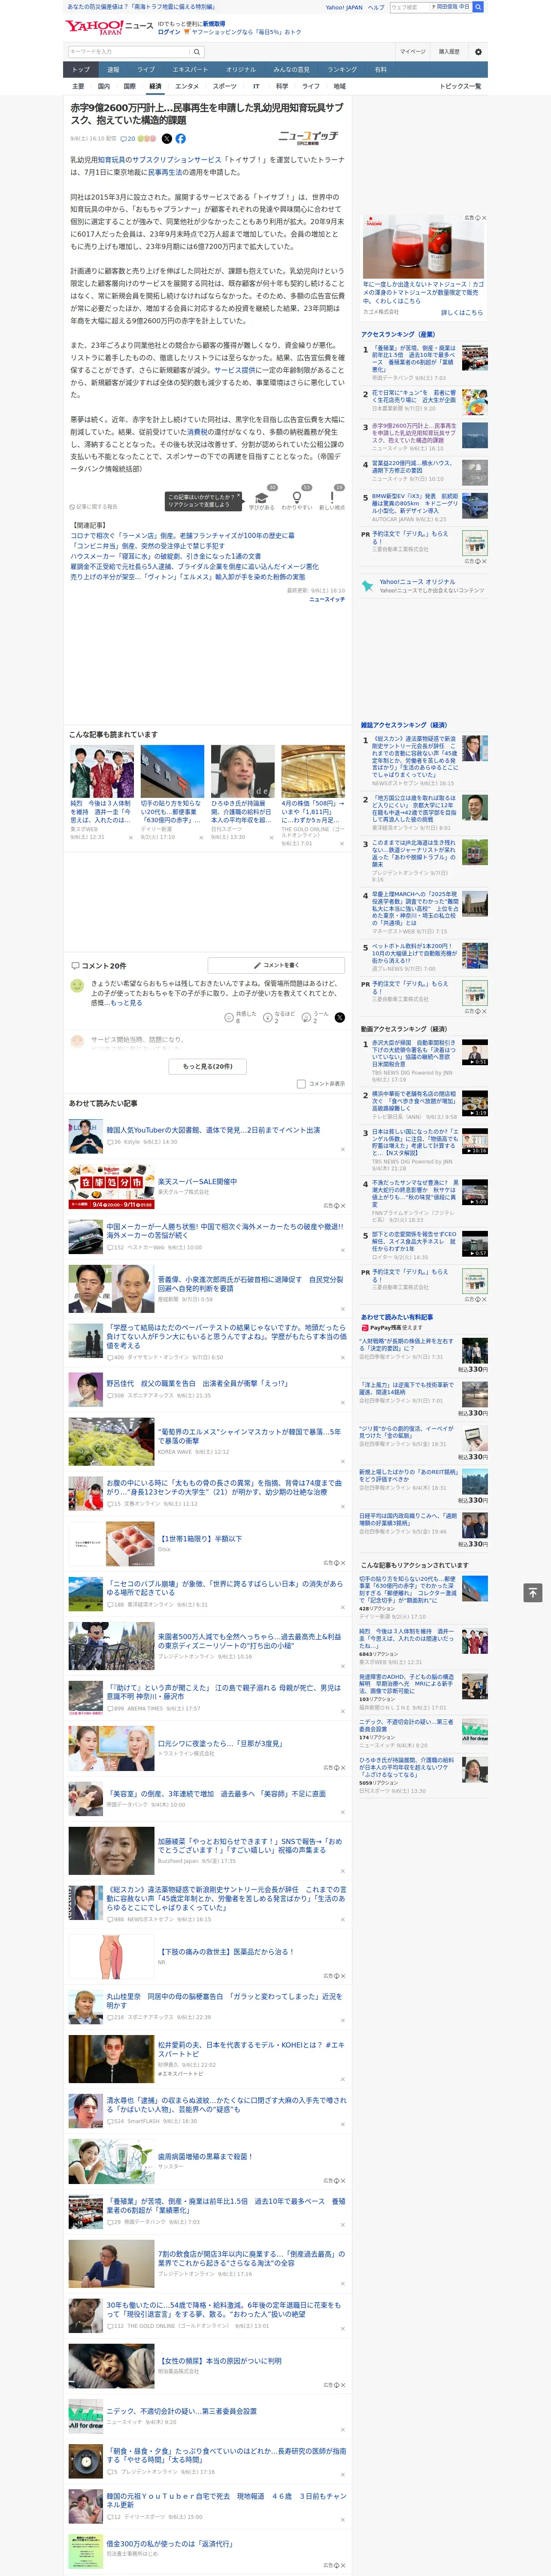Open related article about コンビニ弁当 倒産
Viewport: 551px width, 2576px height.
point(147,546)
